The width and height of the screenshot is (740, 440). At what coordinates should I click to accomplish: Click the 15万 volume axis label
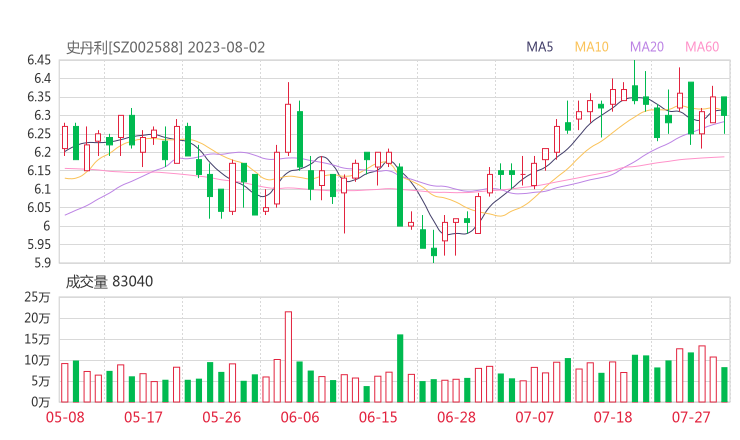[x=37, y=339]
